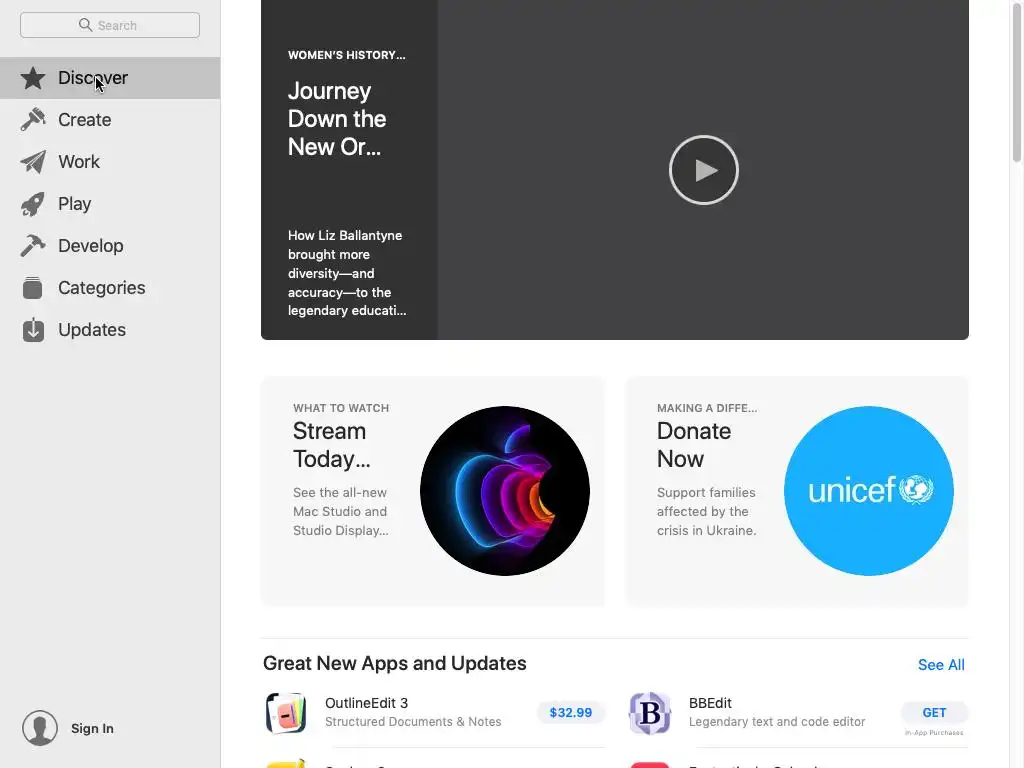This screenshot has height=768, width=1024.
Task: Click the search magnifier icon
Action: 86,25
